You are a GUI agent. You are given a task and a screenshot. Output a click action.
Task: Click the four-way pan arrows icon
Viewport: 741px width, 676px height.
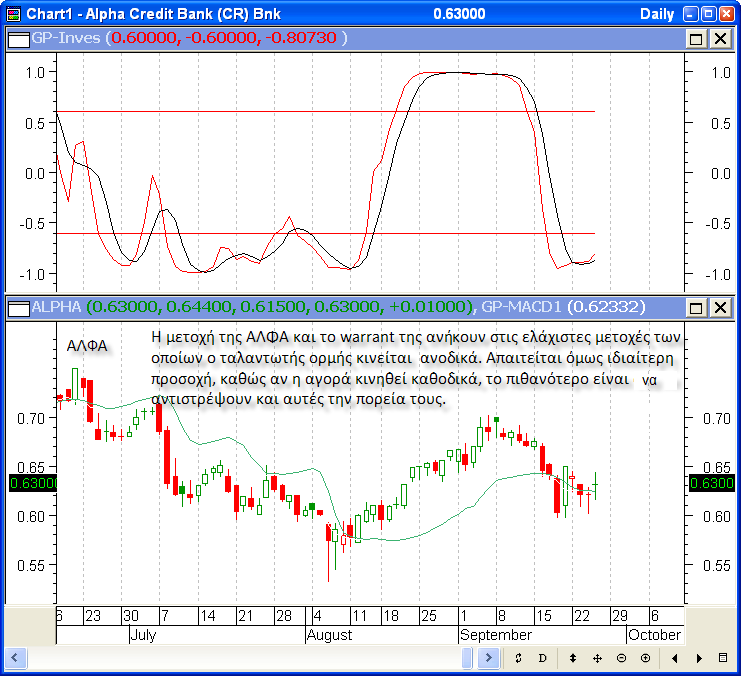597,658
